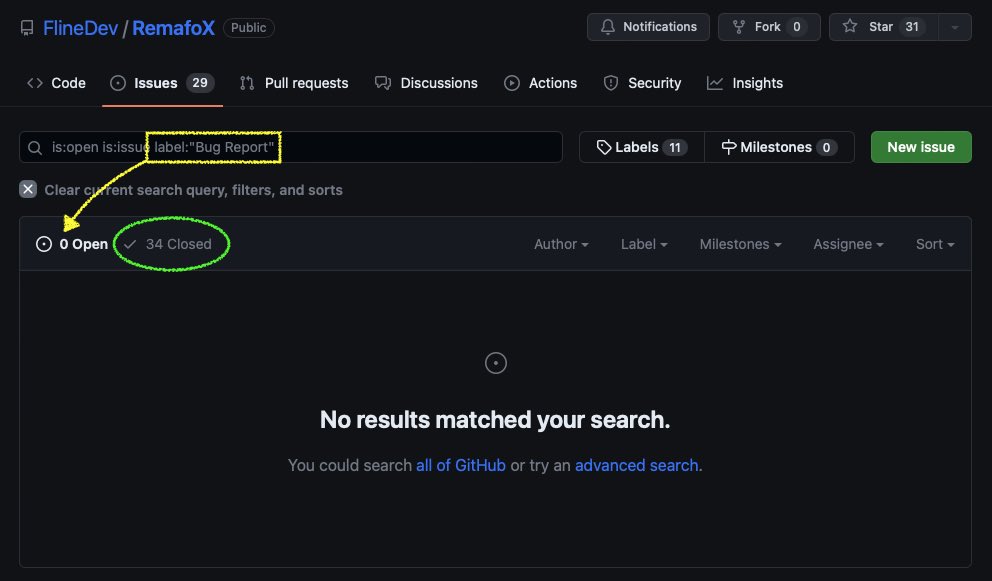Search all of GitHub link
Image resolution: width=992 pixels, height=581 pixels.
pos(461,465)
